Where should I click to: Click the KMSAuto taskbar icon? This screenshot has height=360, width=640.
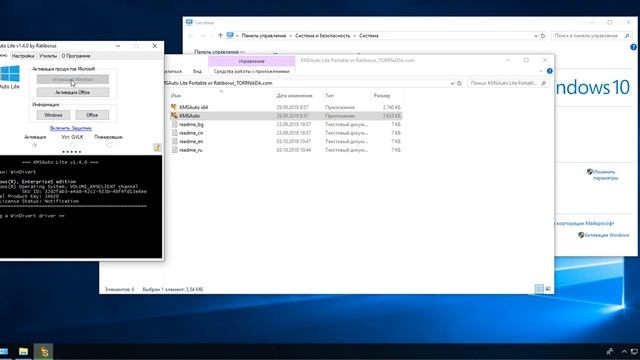44,351
